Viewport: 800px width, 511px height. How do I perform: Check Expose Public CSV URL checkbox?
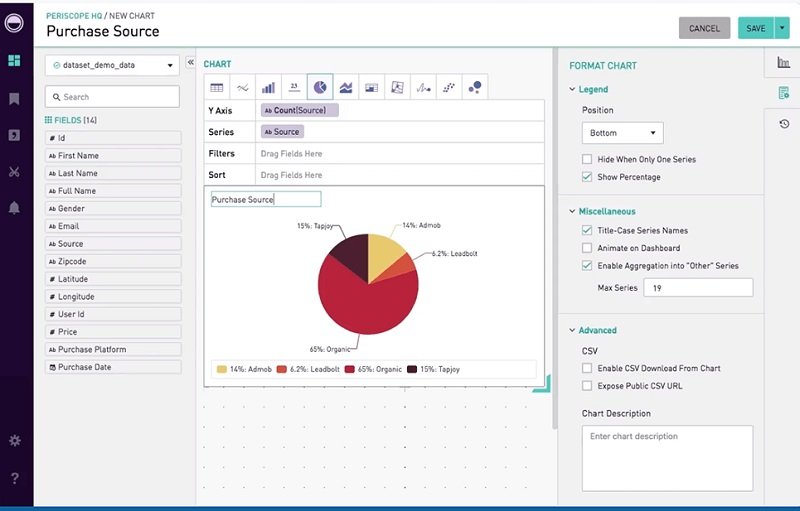tap(587, 386)
